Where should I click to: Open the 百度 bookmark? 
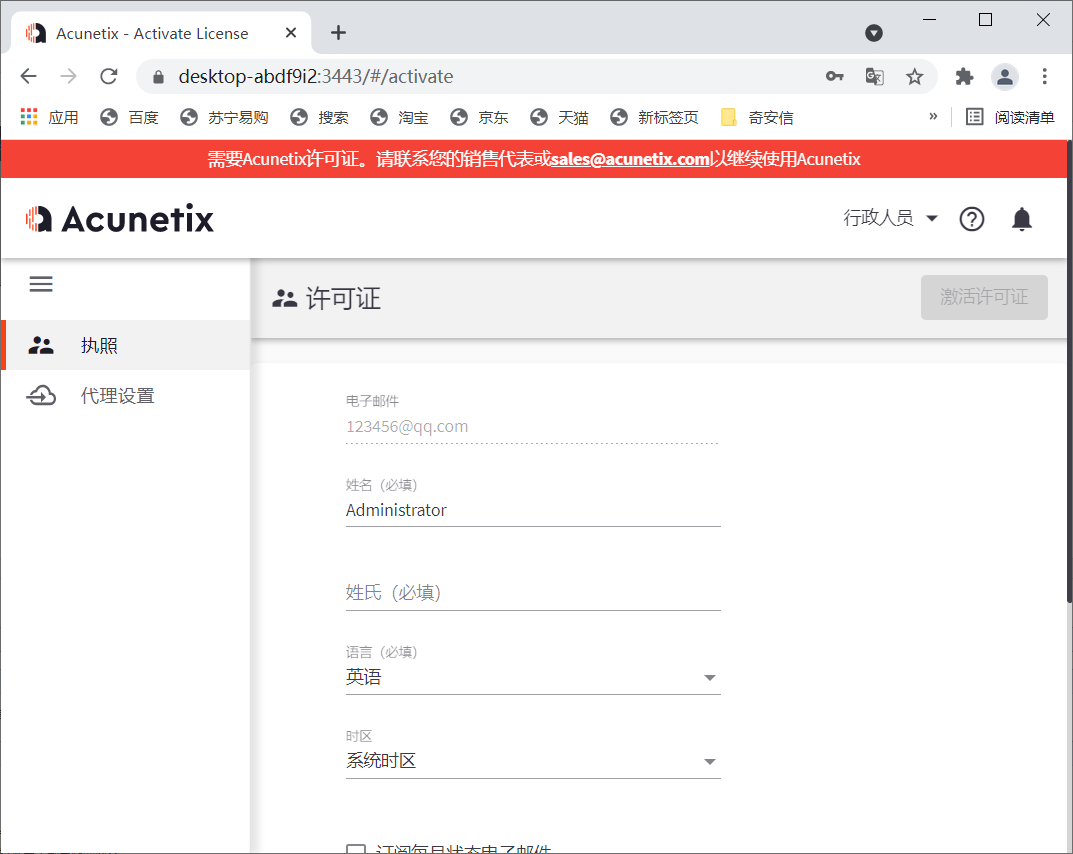[129, 117]
